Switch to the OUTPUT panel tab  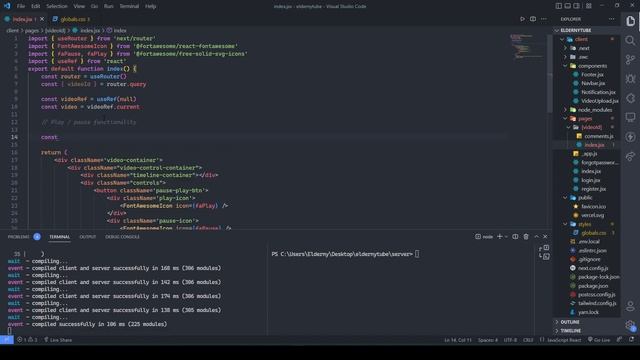87,237
